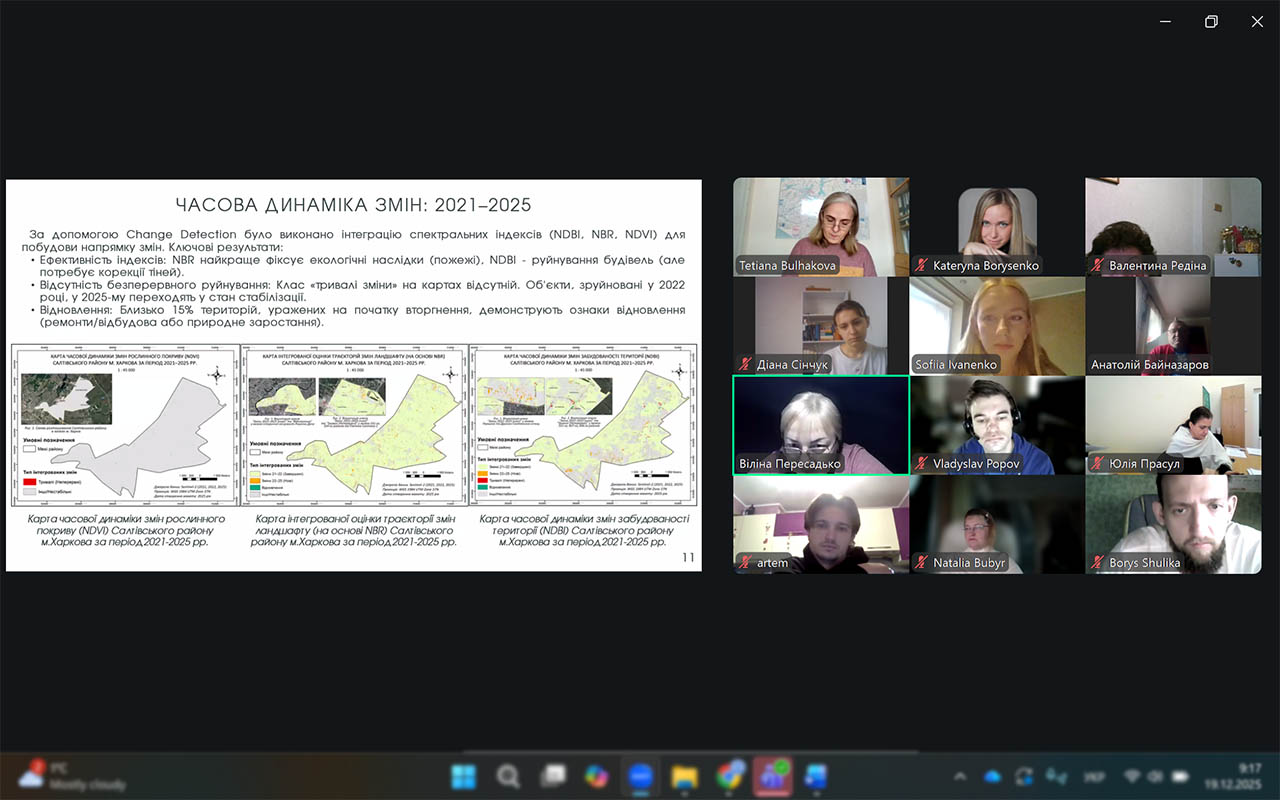Click the muted mic icon on Діана Сінчук
1280x800 pixels.
[x=745, y=365]
